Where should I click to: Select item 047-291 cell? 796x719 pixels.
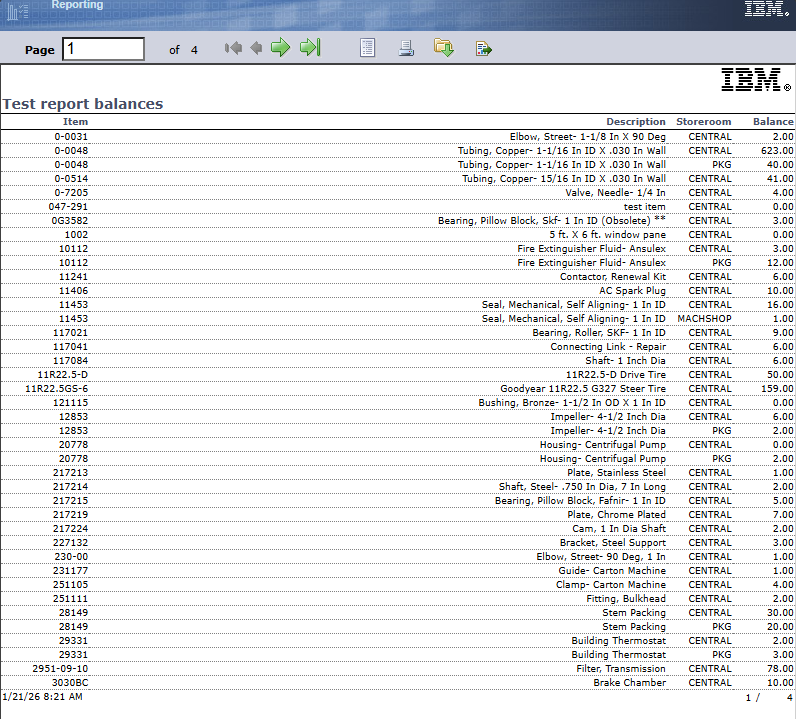(68, 207)
